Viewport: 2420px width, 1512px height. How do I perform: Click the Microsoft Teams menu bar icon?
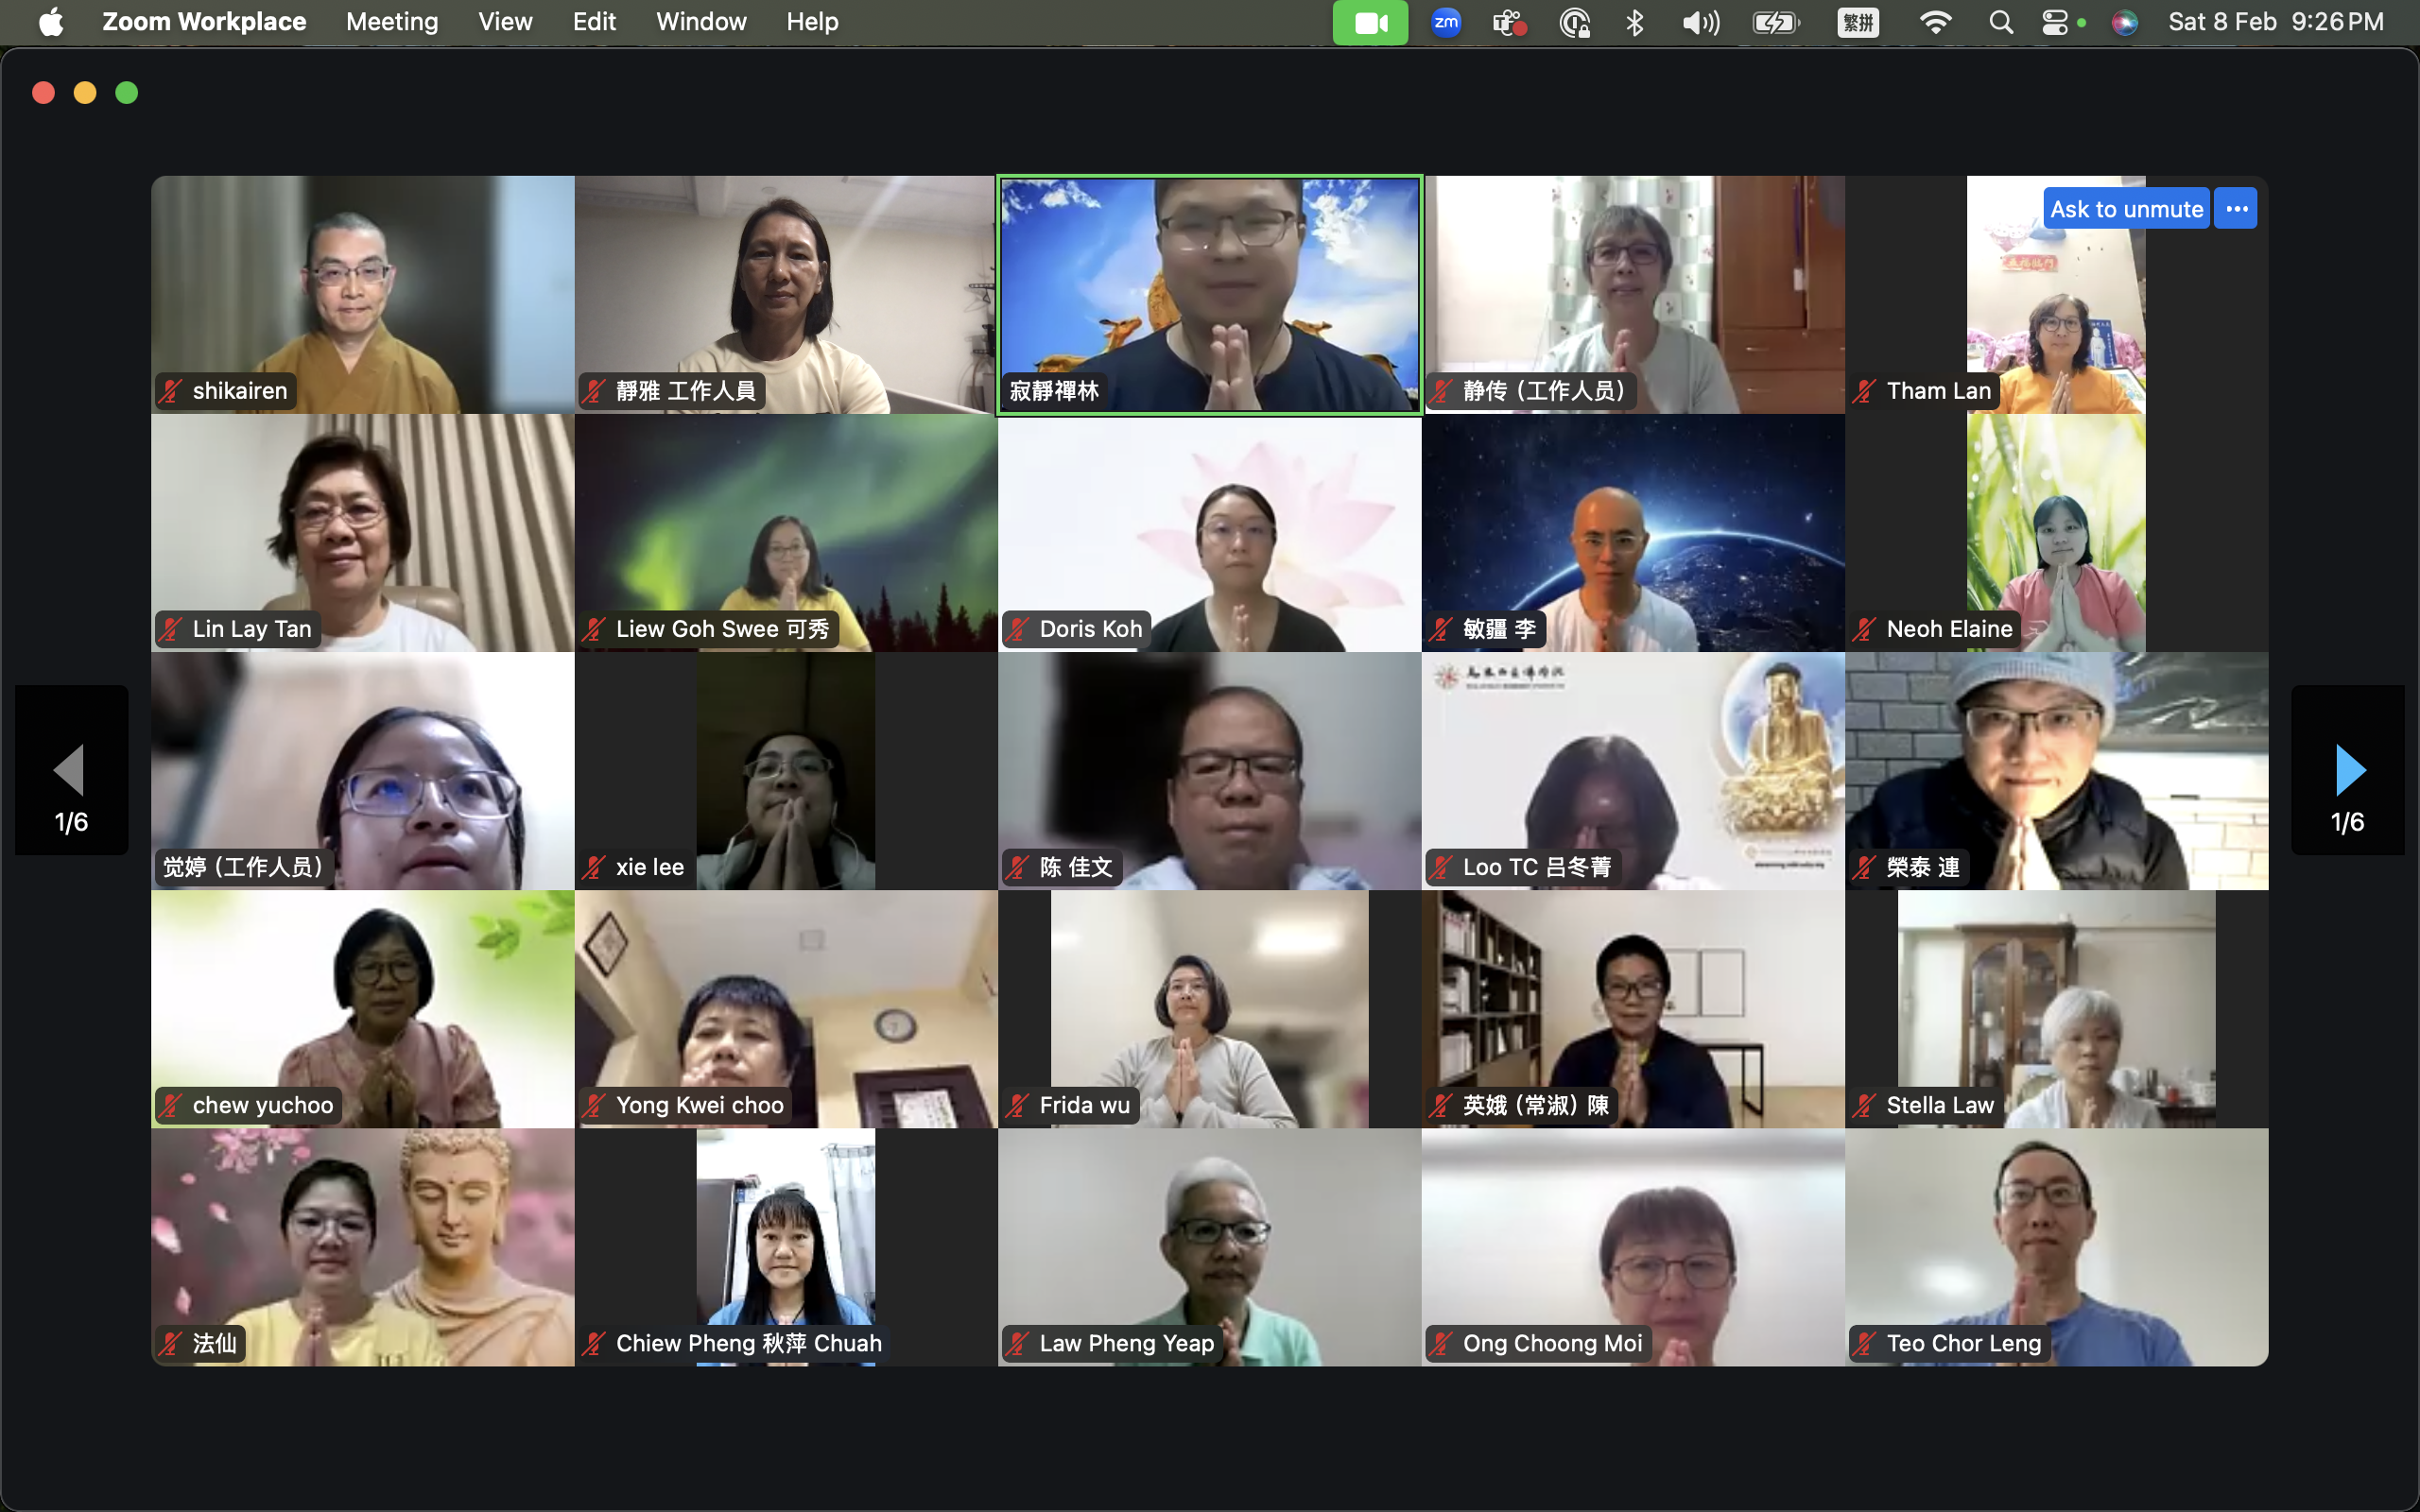pyautogui.click(x=1508, y=22)
